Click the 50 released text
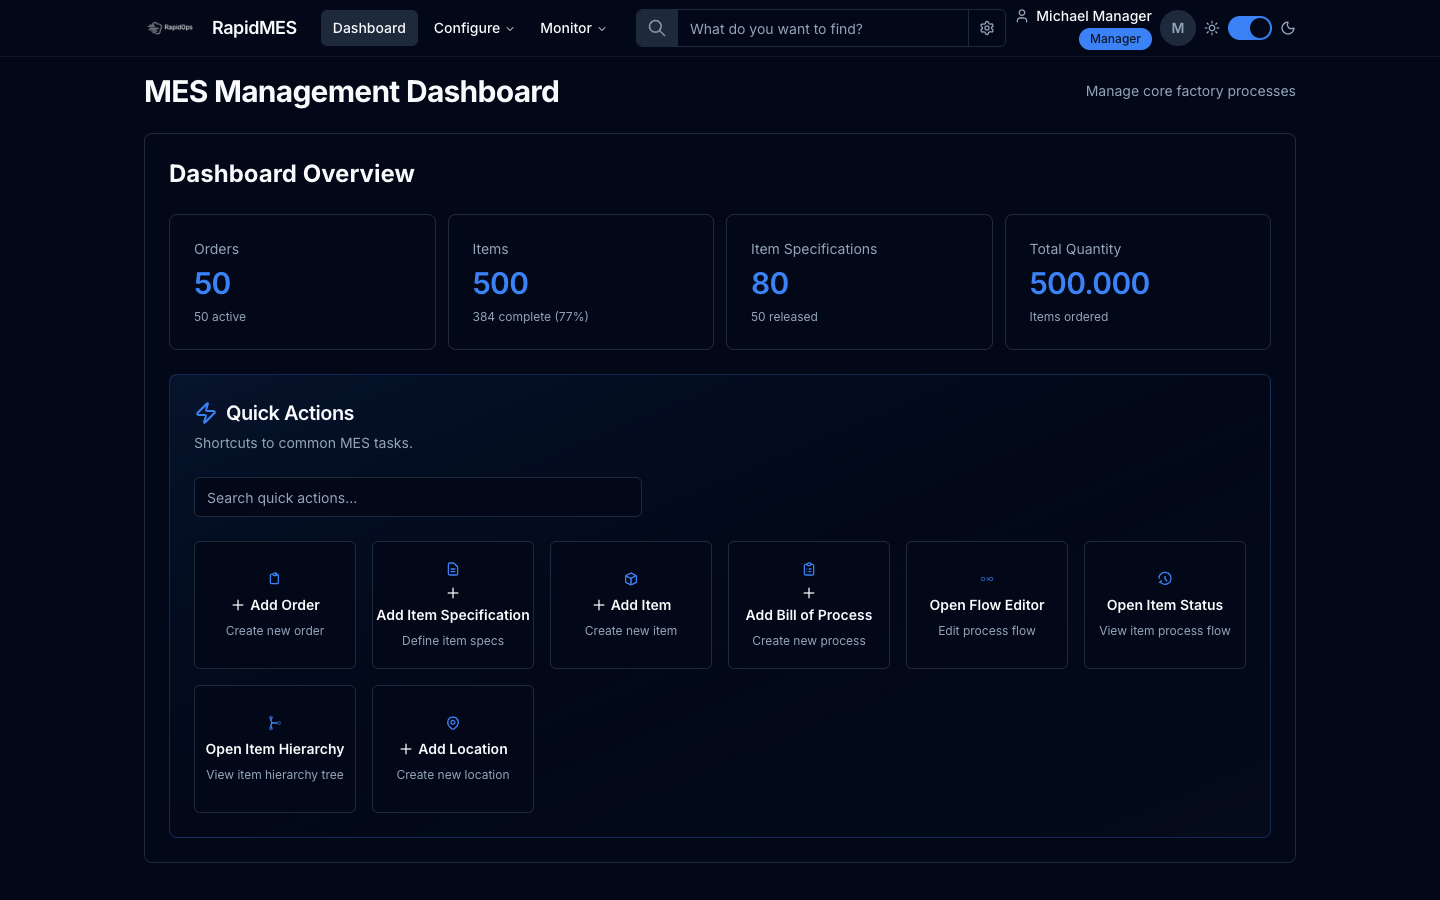 pos(784,317)
